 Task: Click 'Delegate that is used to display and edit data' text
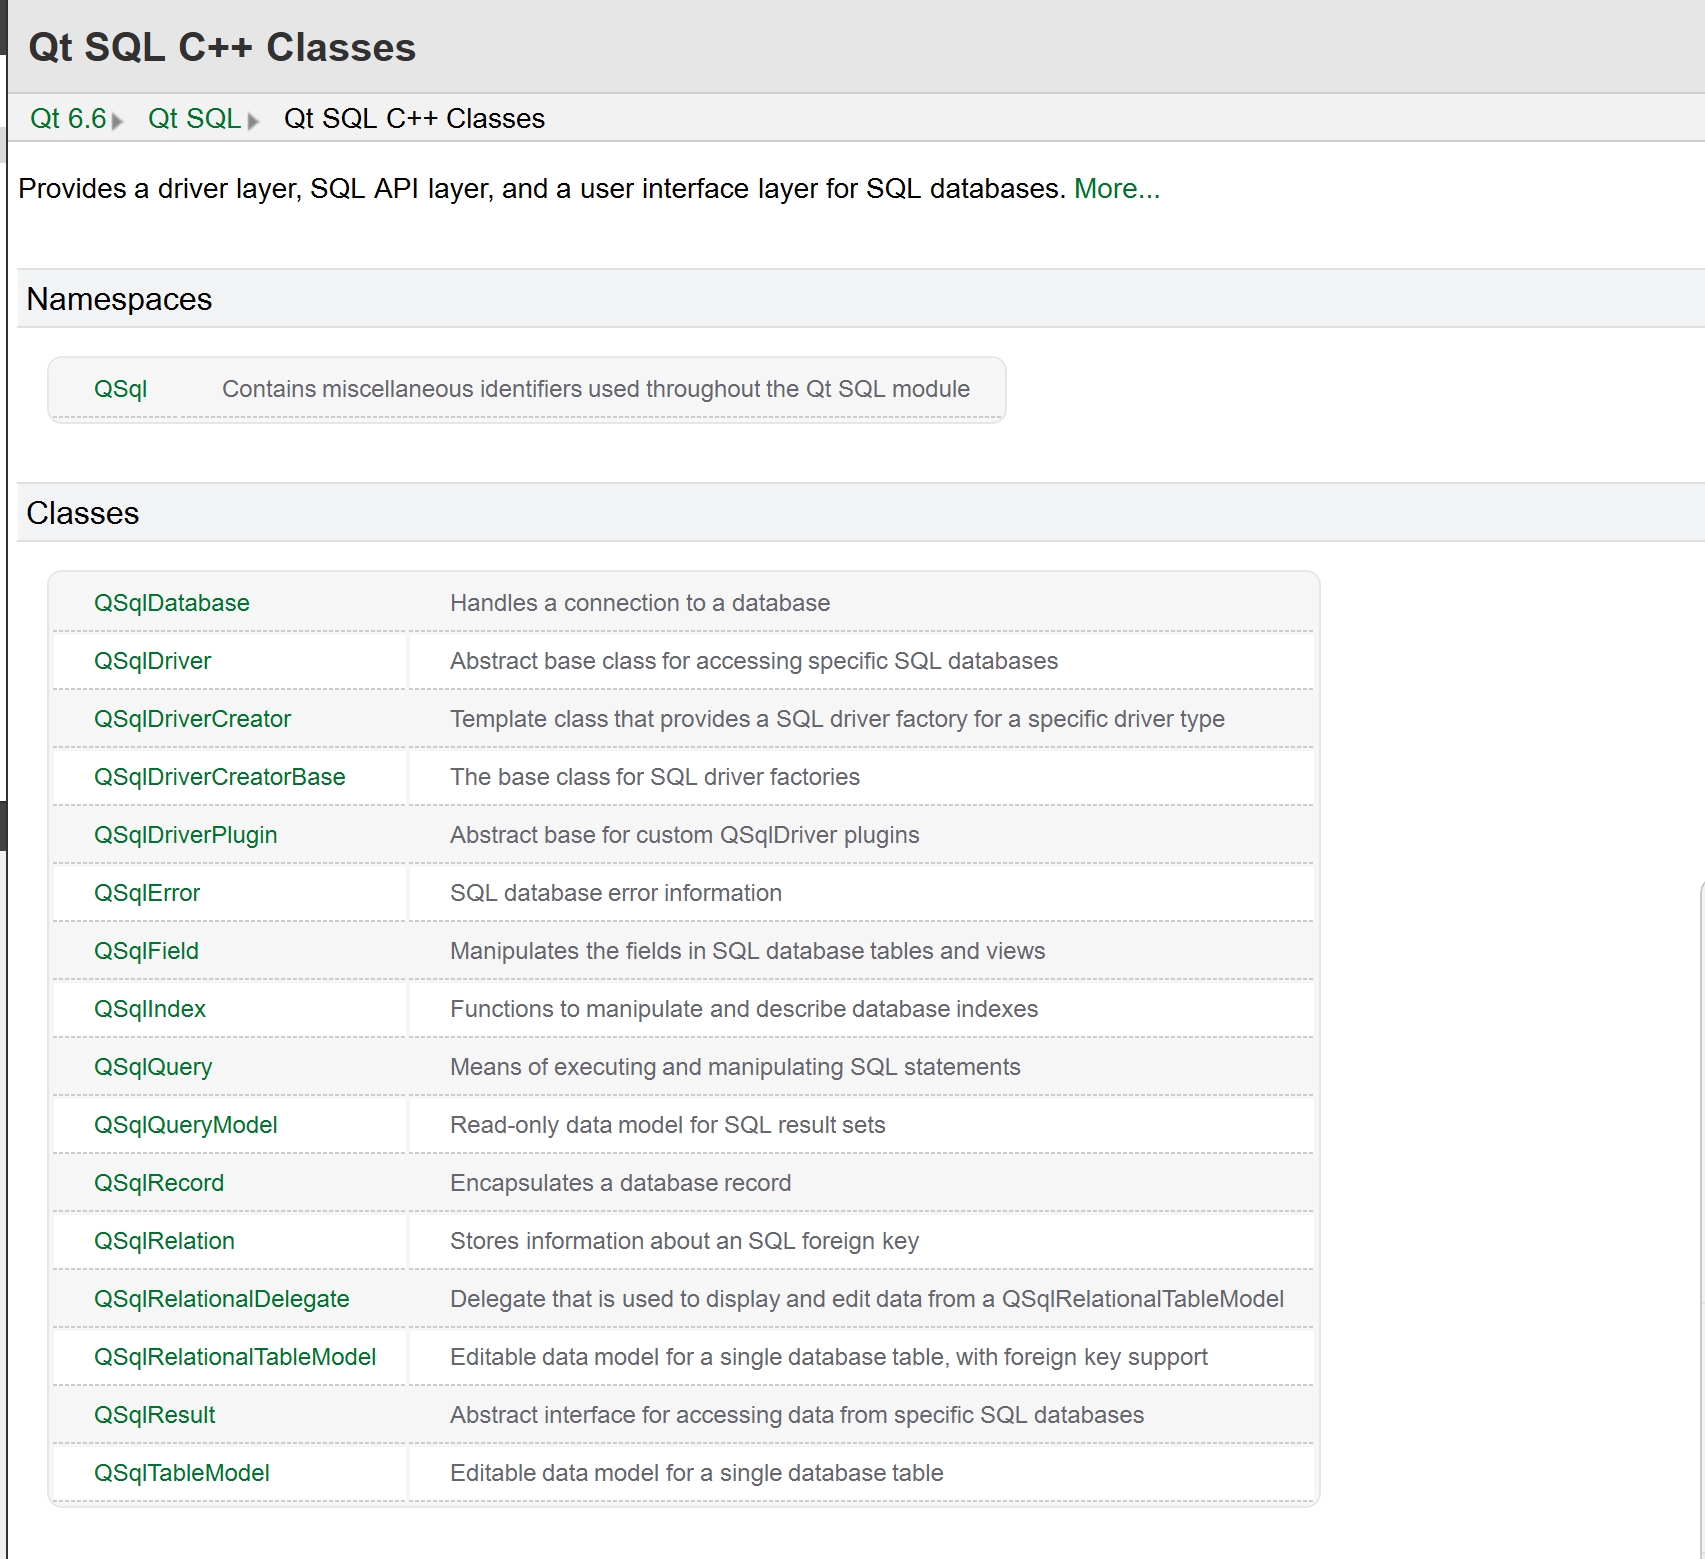[x=867, y=1299]
